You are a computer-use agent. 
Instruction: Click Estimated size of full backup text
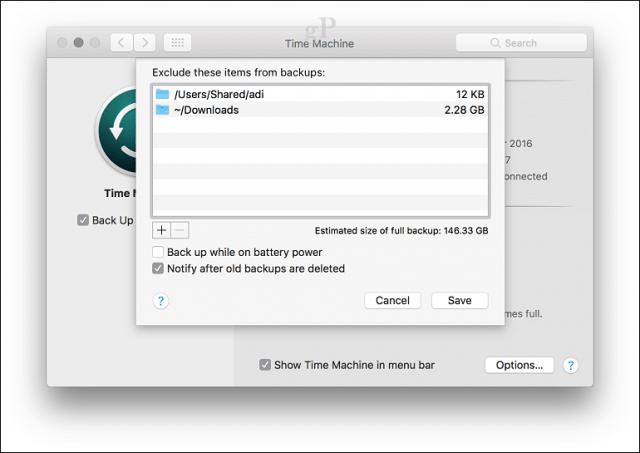pyautogui.click(x=401, y=231)
